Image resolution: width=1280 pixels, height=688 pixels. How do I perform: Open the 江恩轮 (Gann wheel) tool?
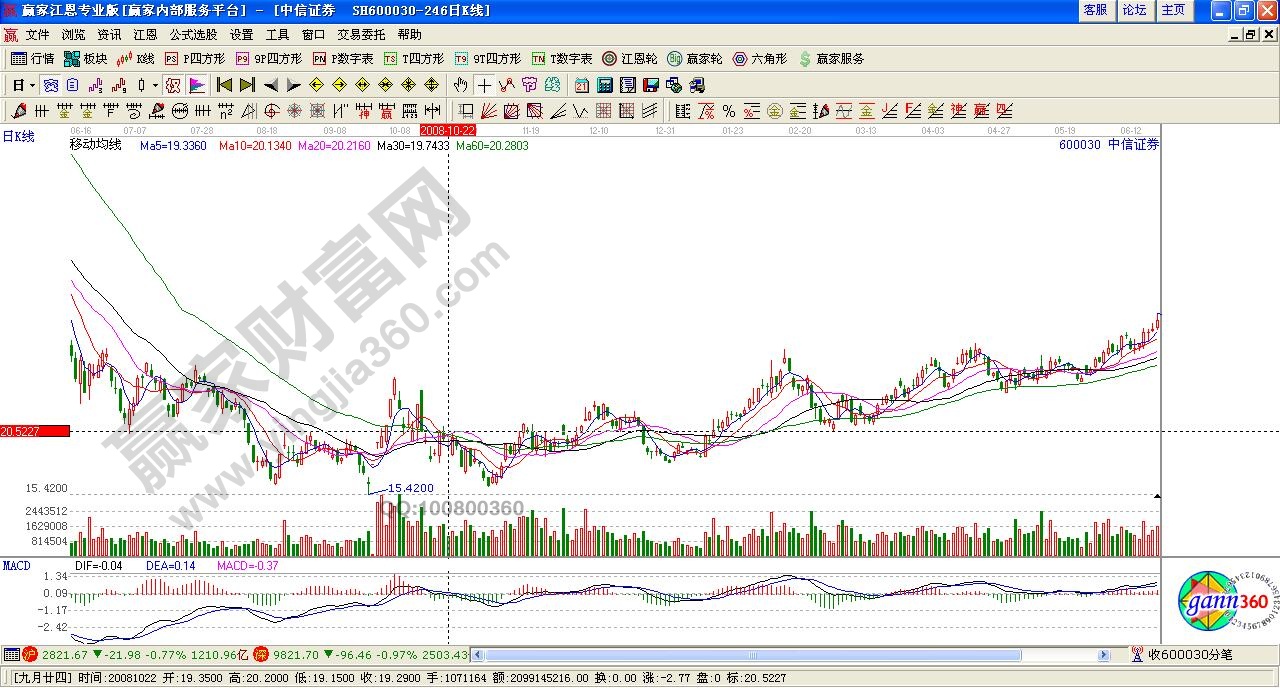point(630,59)
